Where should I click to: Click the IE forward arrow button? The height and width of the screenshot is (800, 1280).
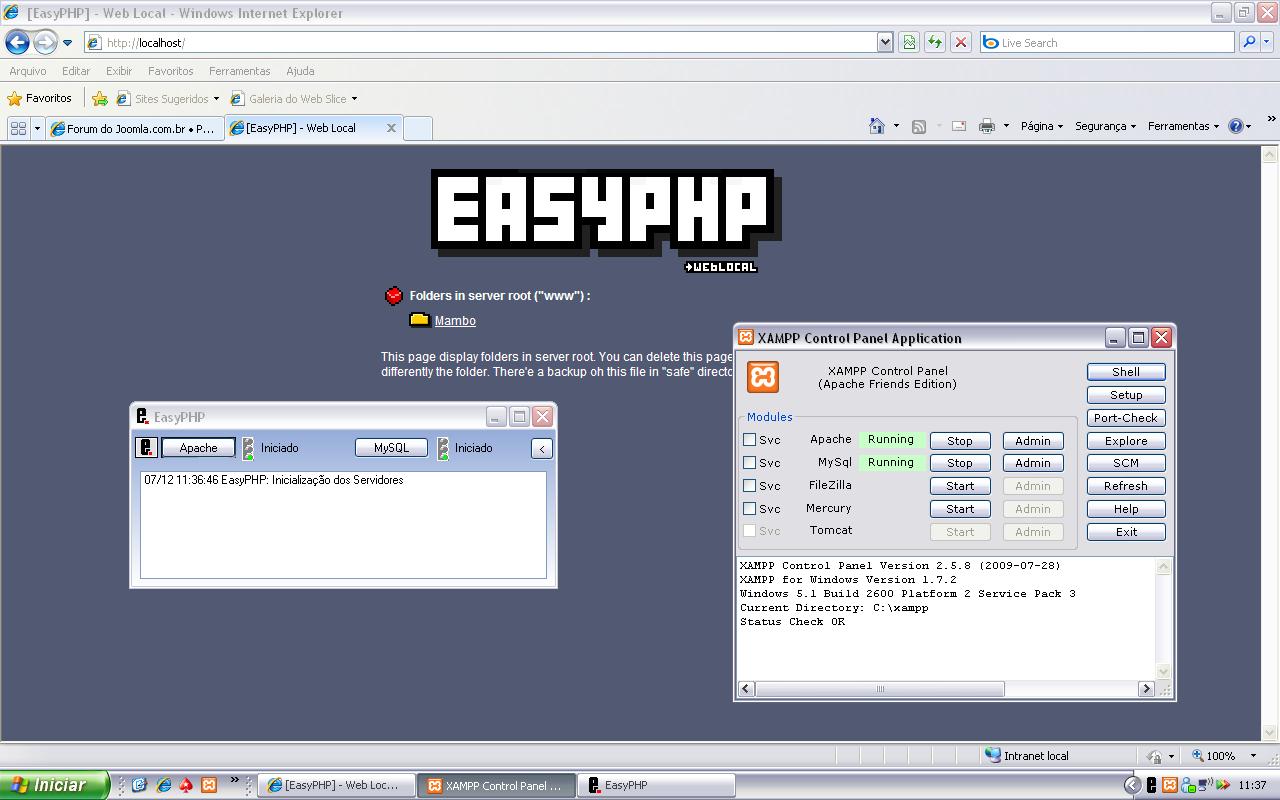tap(45, 42)
